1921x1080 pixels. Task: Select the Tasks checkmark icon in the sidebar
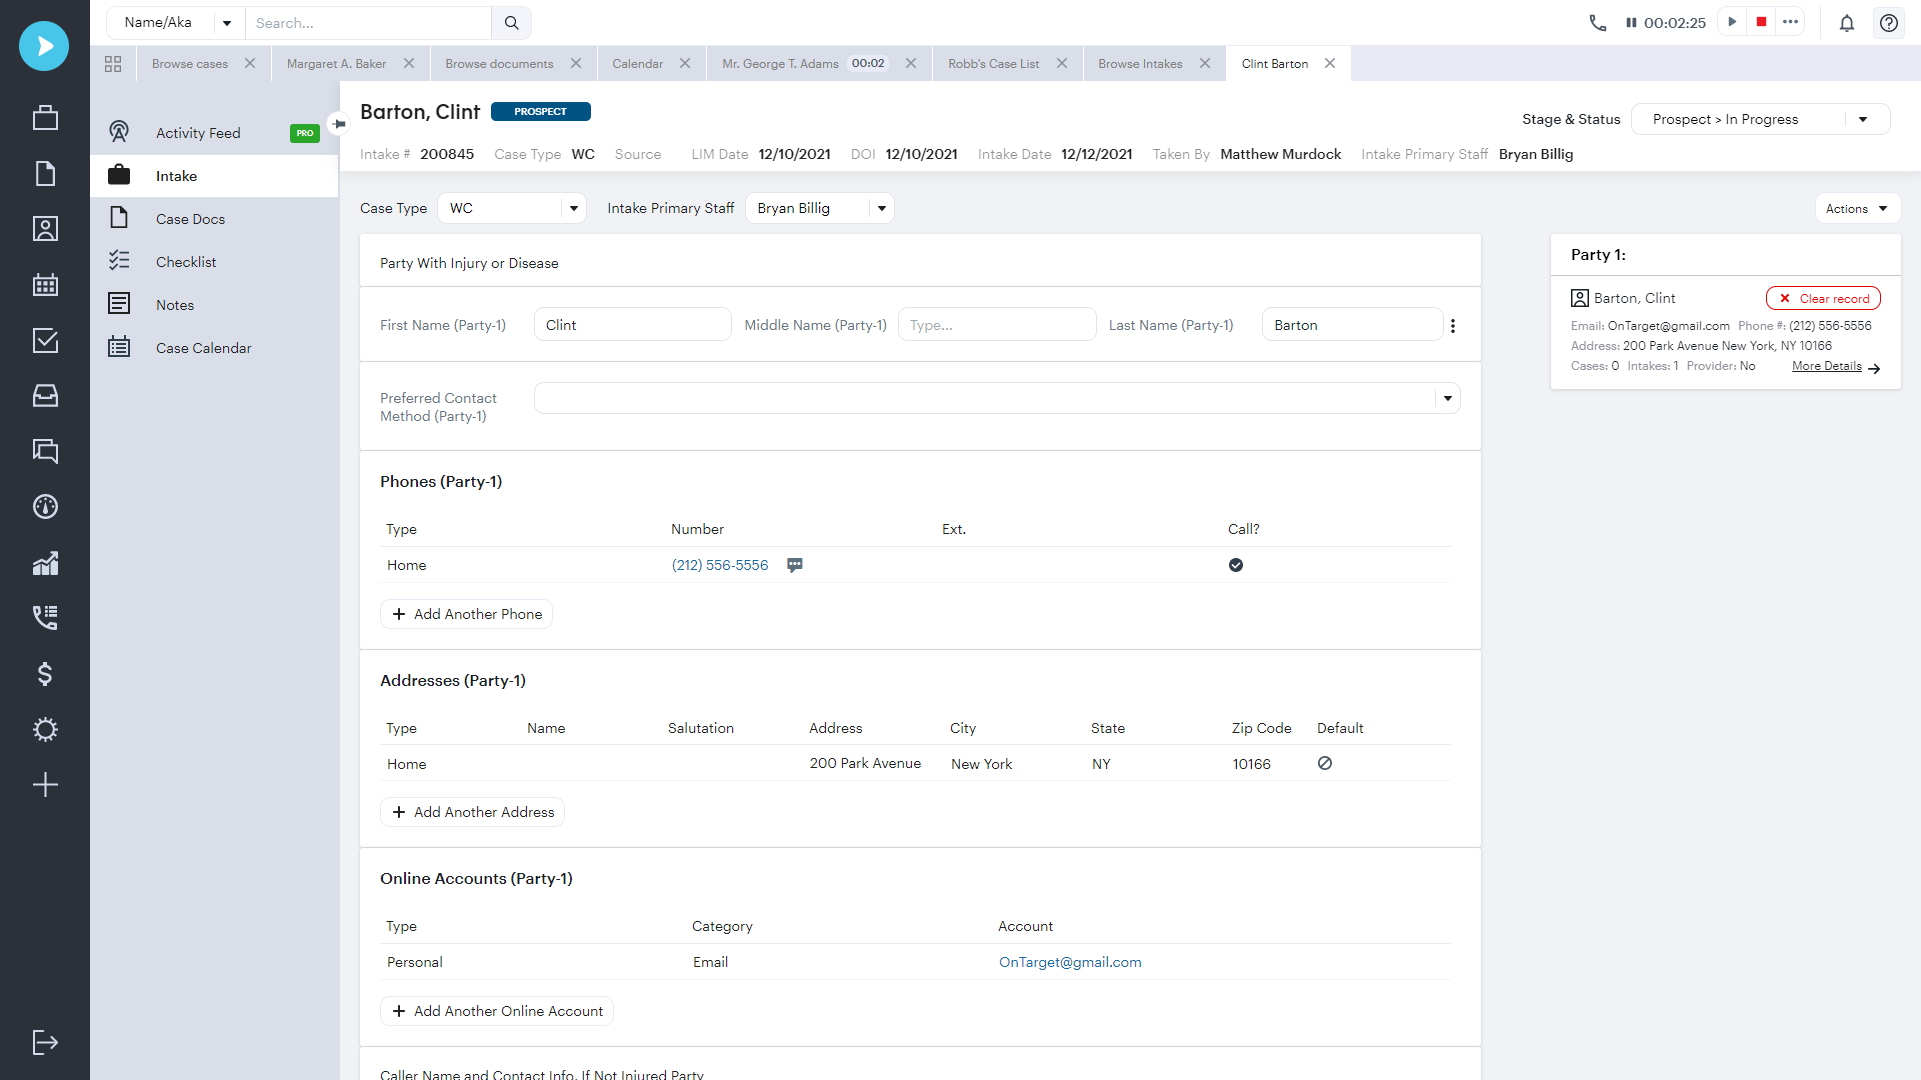point(45,341)
